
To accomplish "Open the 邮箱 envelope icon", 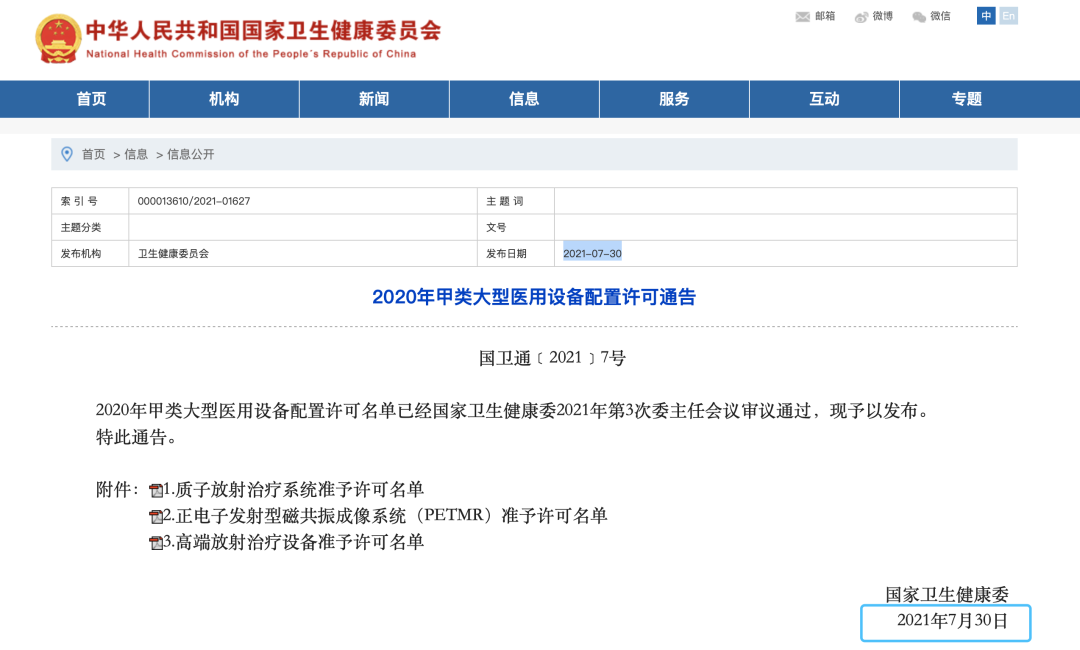I will click(x=802, y=17).
